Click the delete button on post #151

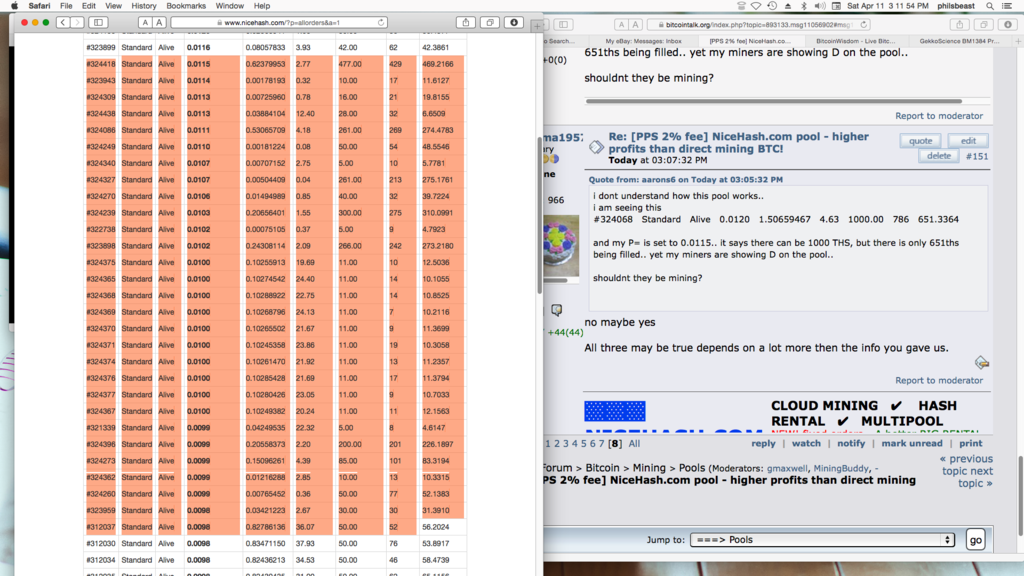point(938,155)
